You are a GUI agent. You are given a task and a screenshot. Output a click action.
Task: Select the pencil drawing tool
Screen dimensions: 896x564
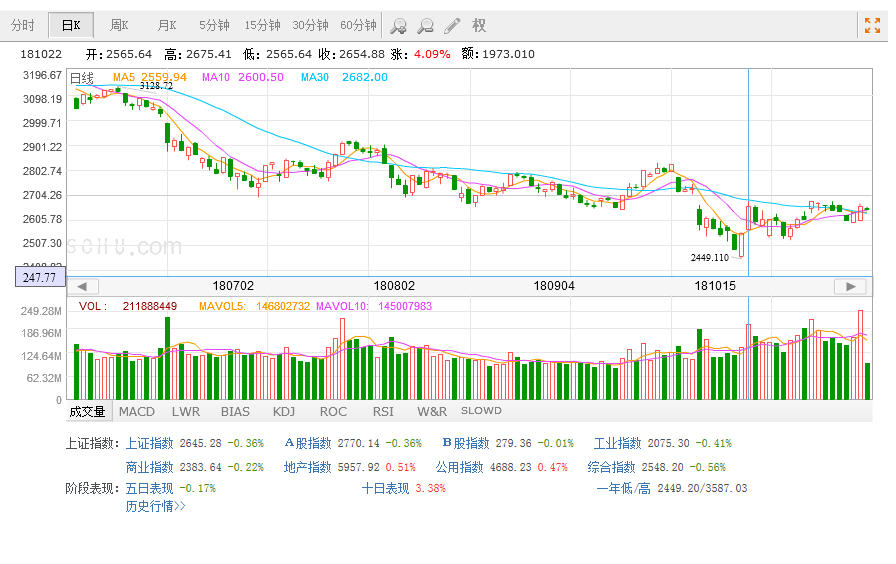(452, 26)
